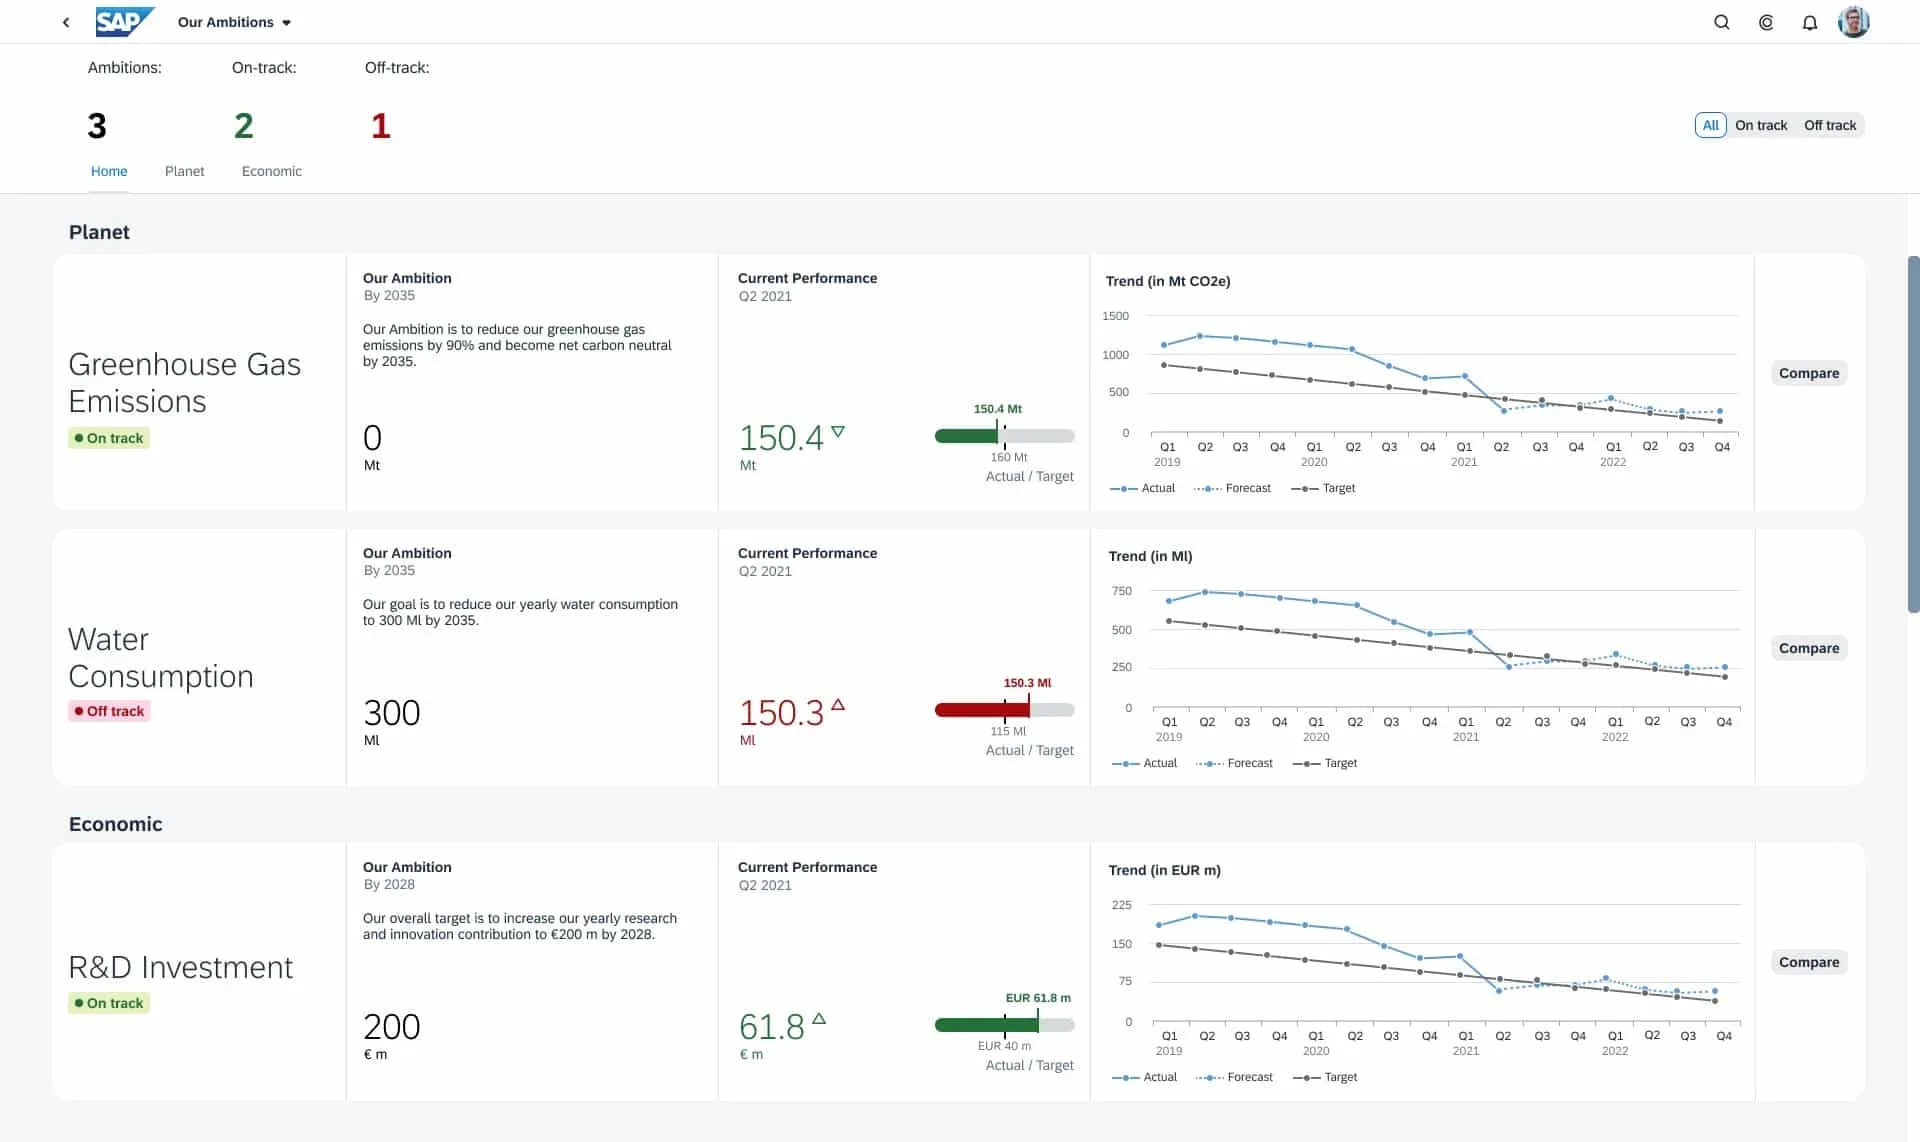Click the 150.3 Ml performance value

[x=780, y=713]
